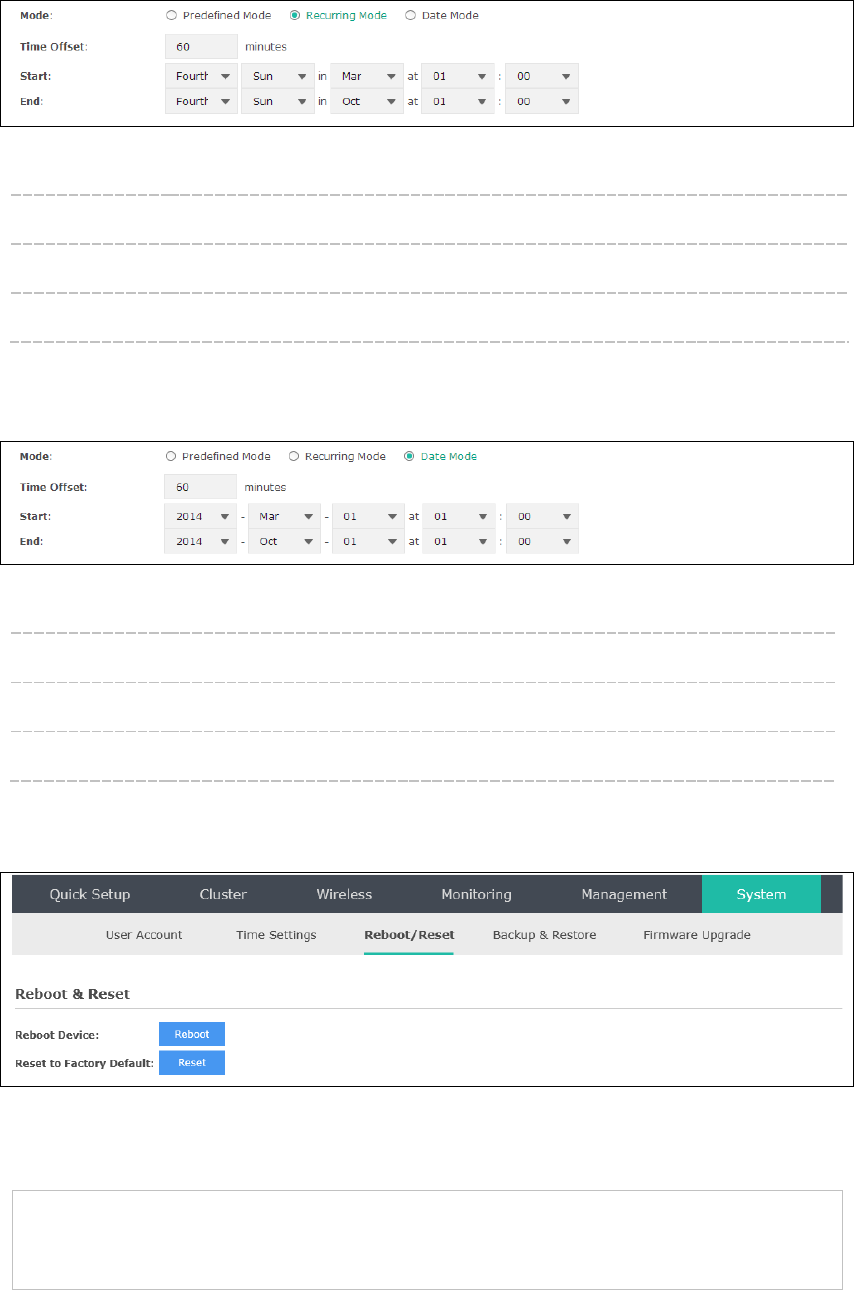Click the Reset to factory default button
This screenshot has width=854, height=1290.
tap(192, 1062)
